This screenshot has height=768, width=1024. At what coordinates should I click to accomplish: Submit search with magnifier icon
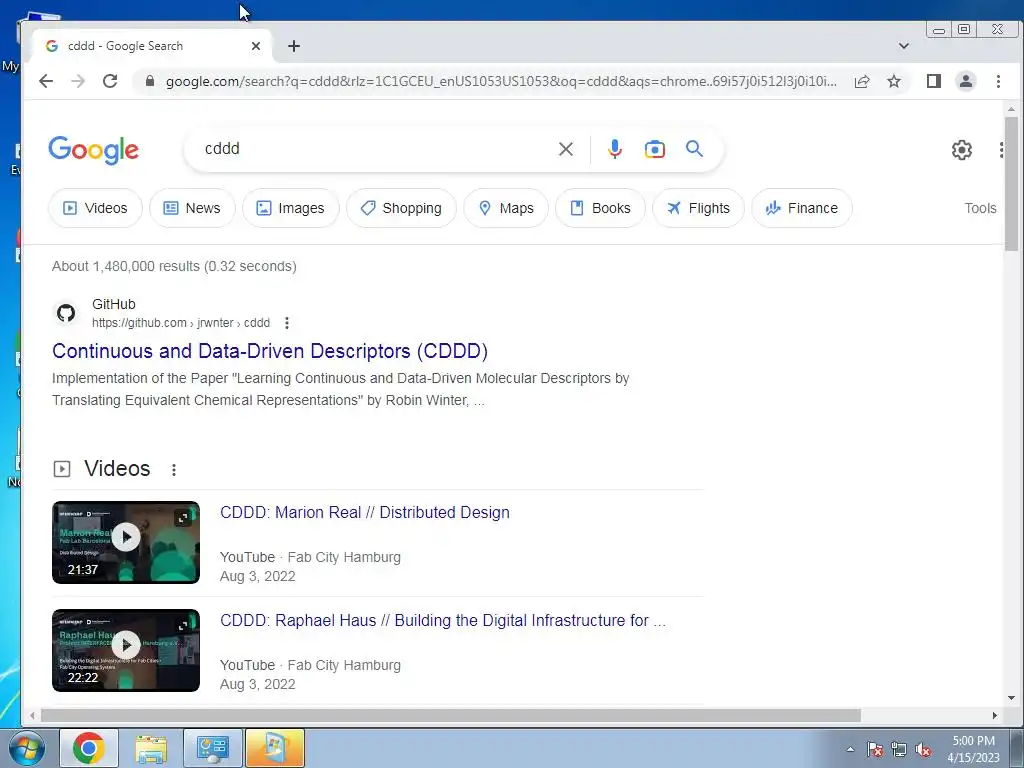694,149
